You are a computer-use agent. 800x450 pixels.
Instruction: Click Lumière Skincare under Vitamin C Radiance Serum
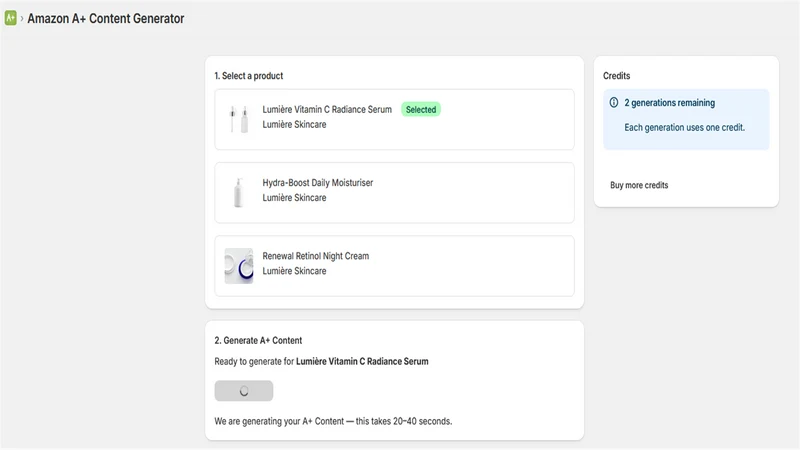294,124
